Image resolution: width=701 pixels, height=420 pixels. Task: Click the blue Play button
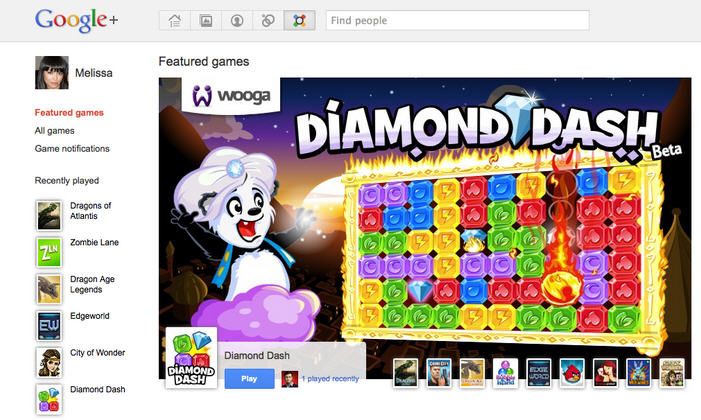(x=249, y=378)
